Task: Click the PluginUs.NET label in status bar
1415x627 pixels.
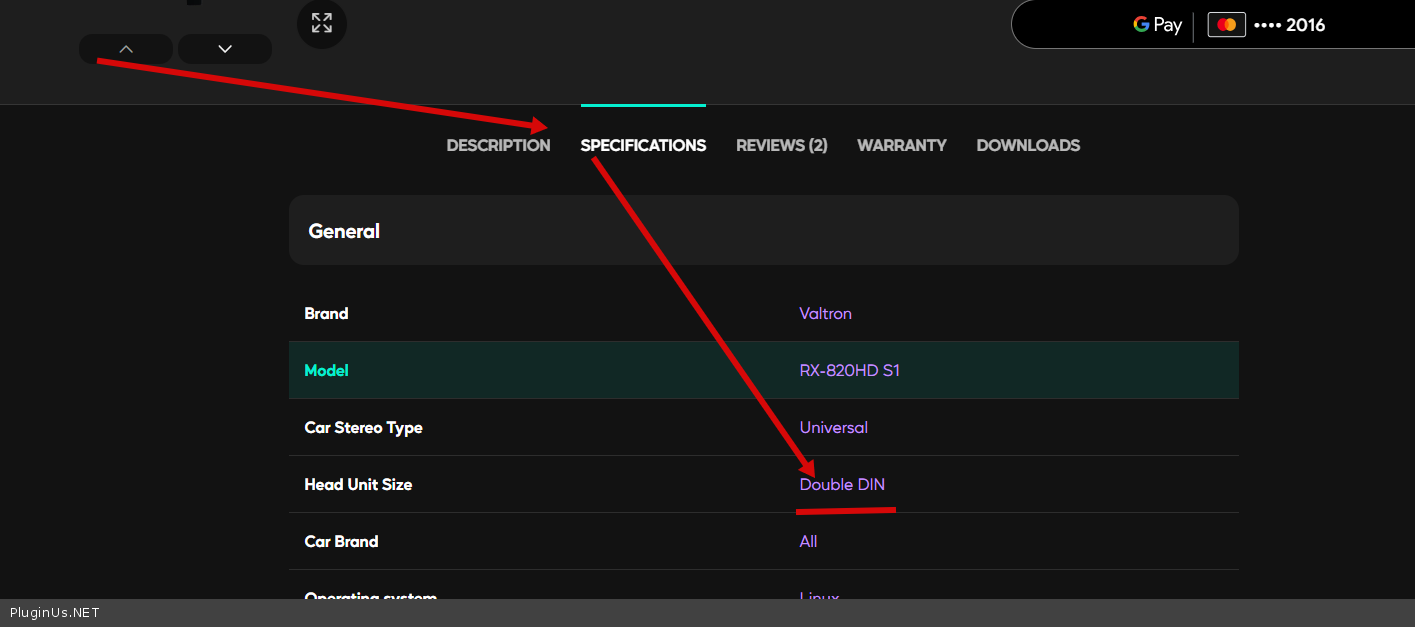Action: (55, 613)
